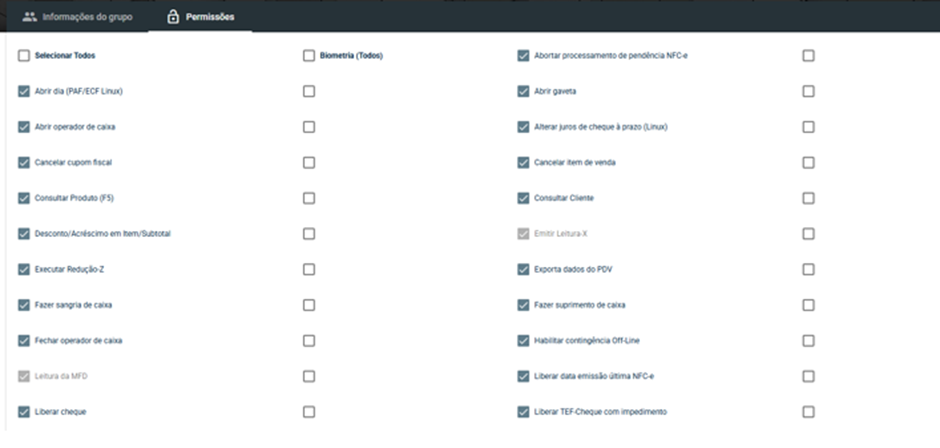The image size is (940, 448).
Task: Uncheck Abrir operador de caixa permission
Action: tap(23, 127)
